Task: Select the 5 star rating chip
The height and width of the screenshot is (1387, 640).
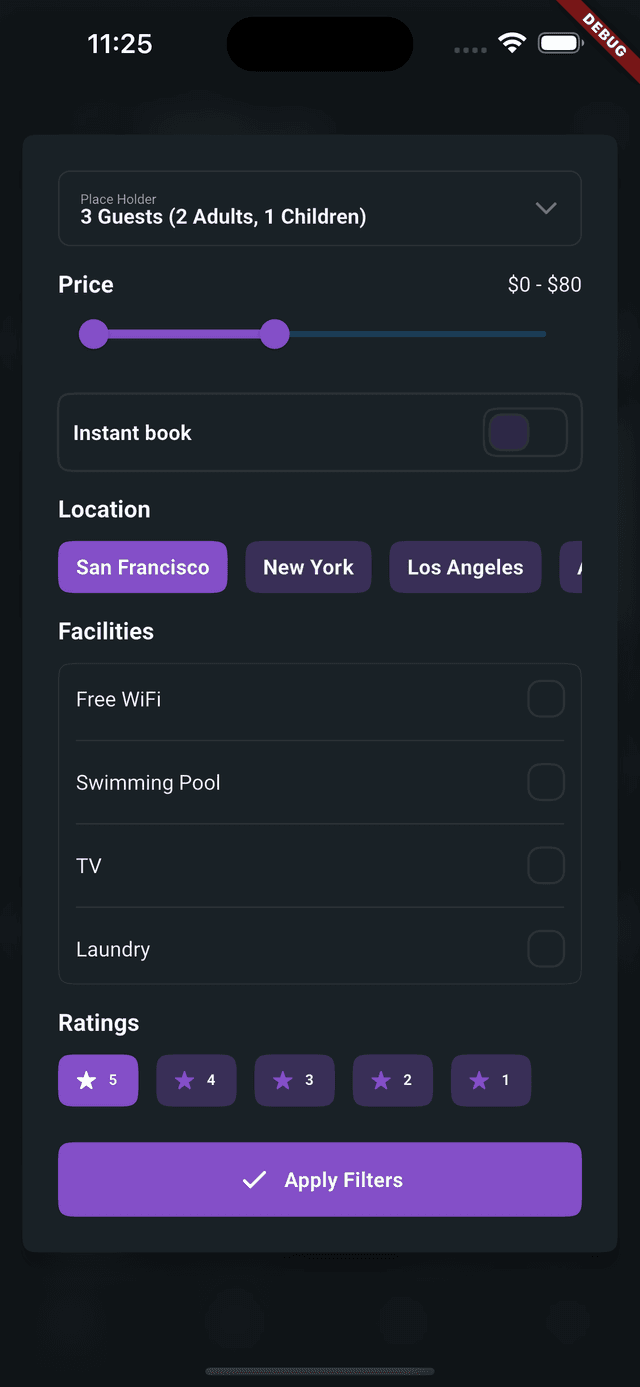Action: (98, 1080)
